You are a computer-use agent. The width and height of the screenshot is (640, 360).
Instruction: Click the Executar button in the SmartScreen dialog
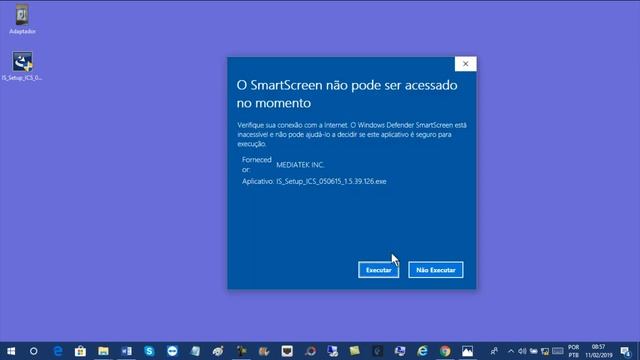378,270
